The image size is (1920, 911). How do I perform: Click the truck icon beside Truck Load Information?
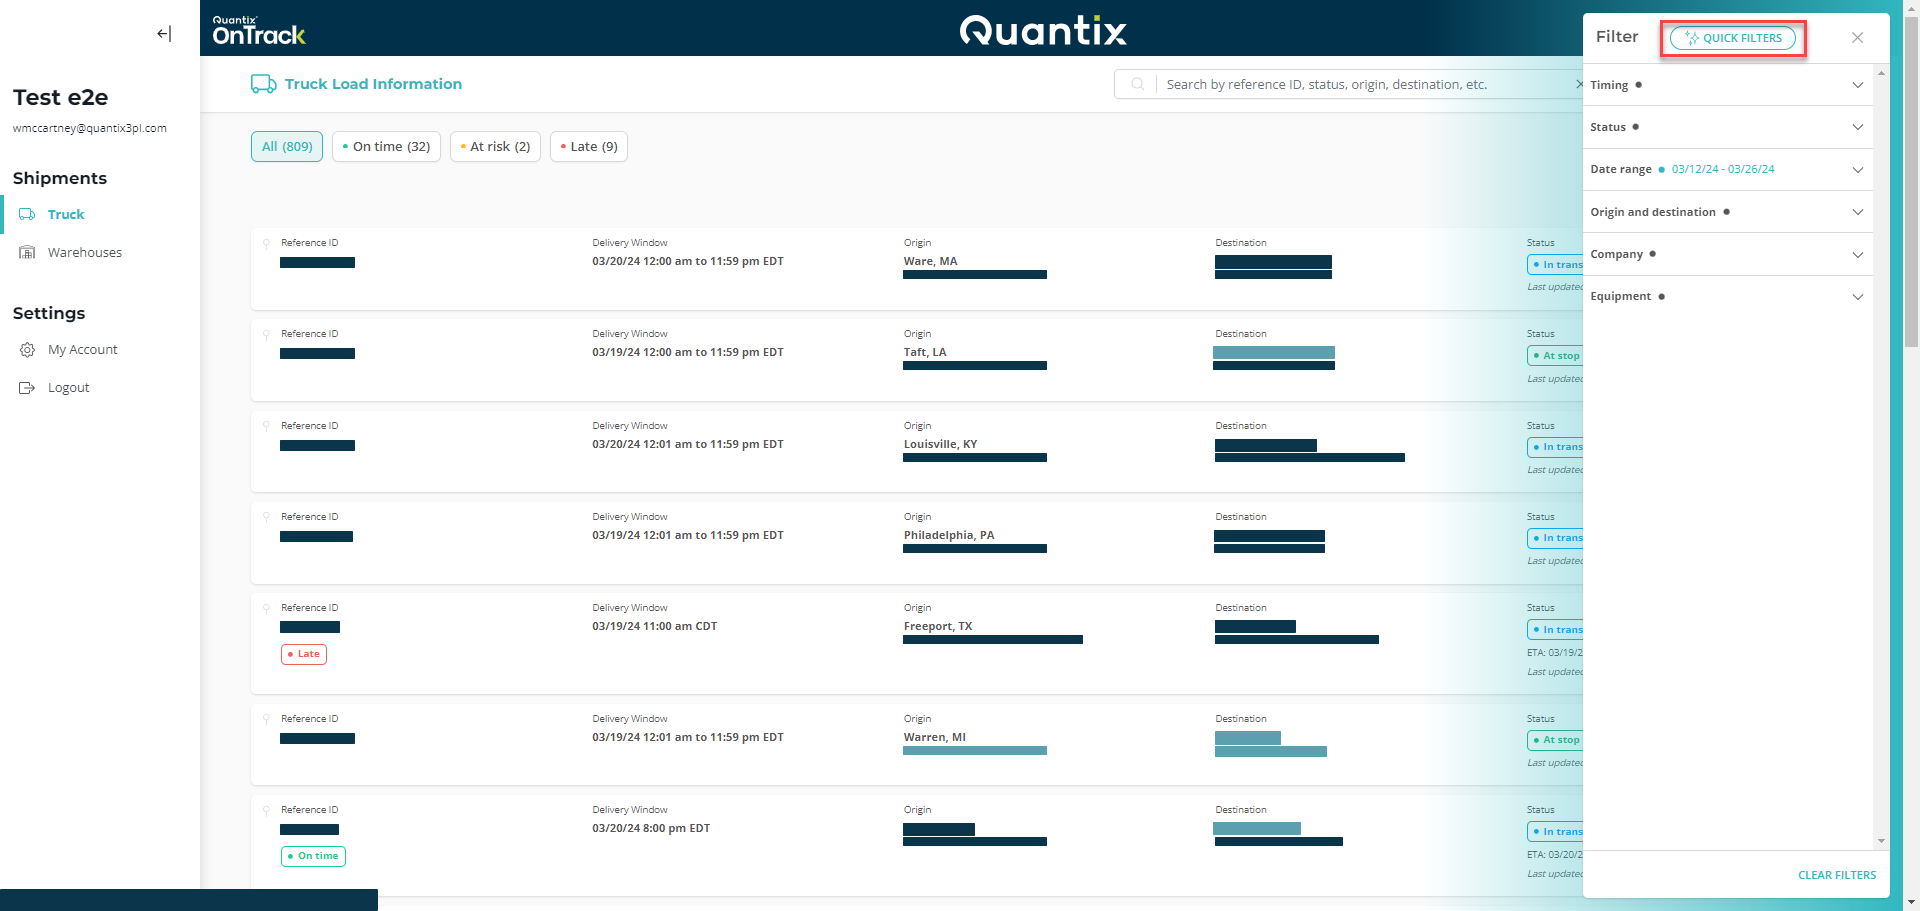click(263, 84)
